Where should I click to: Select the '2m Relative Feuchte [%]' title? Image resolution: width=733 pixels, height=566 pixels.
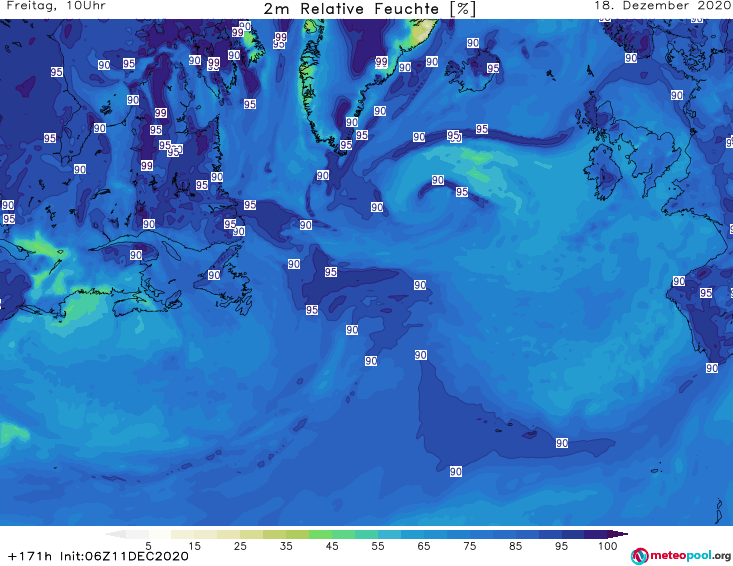point(370,9)
